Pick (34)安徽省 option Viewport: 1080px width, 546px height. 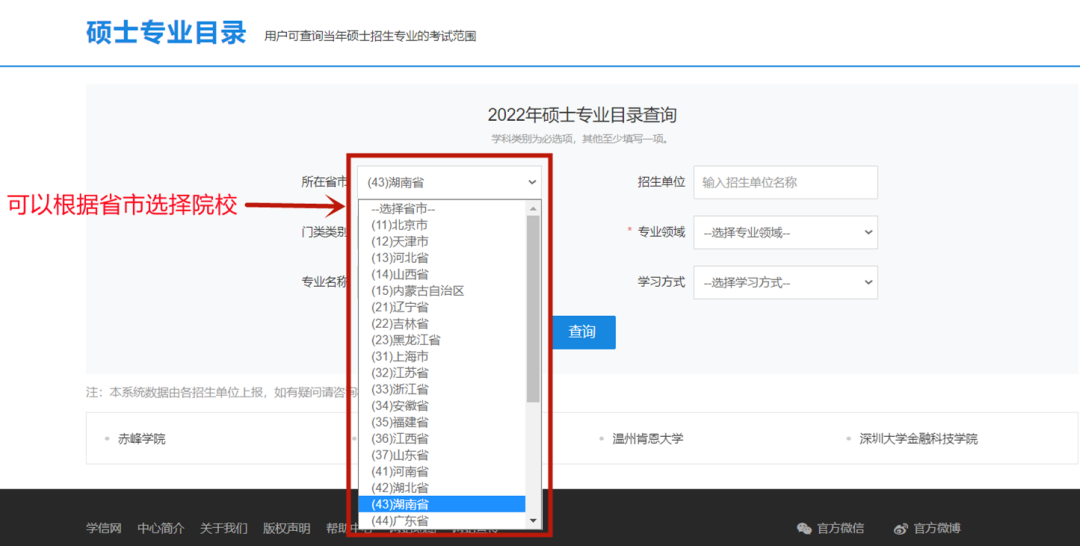pos(442,406)
